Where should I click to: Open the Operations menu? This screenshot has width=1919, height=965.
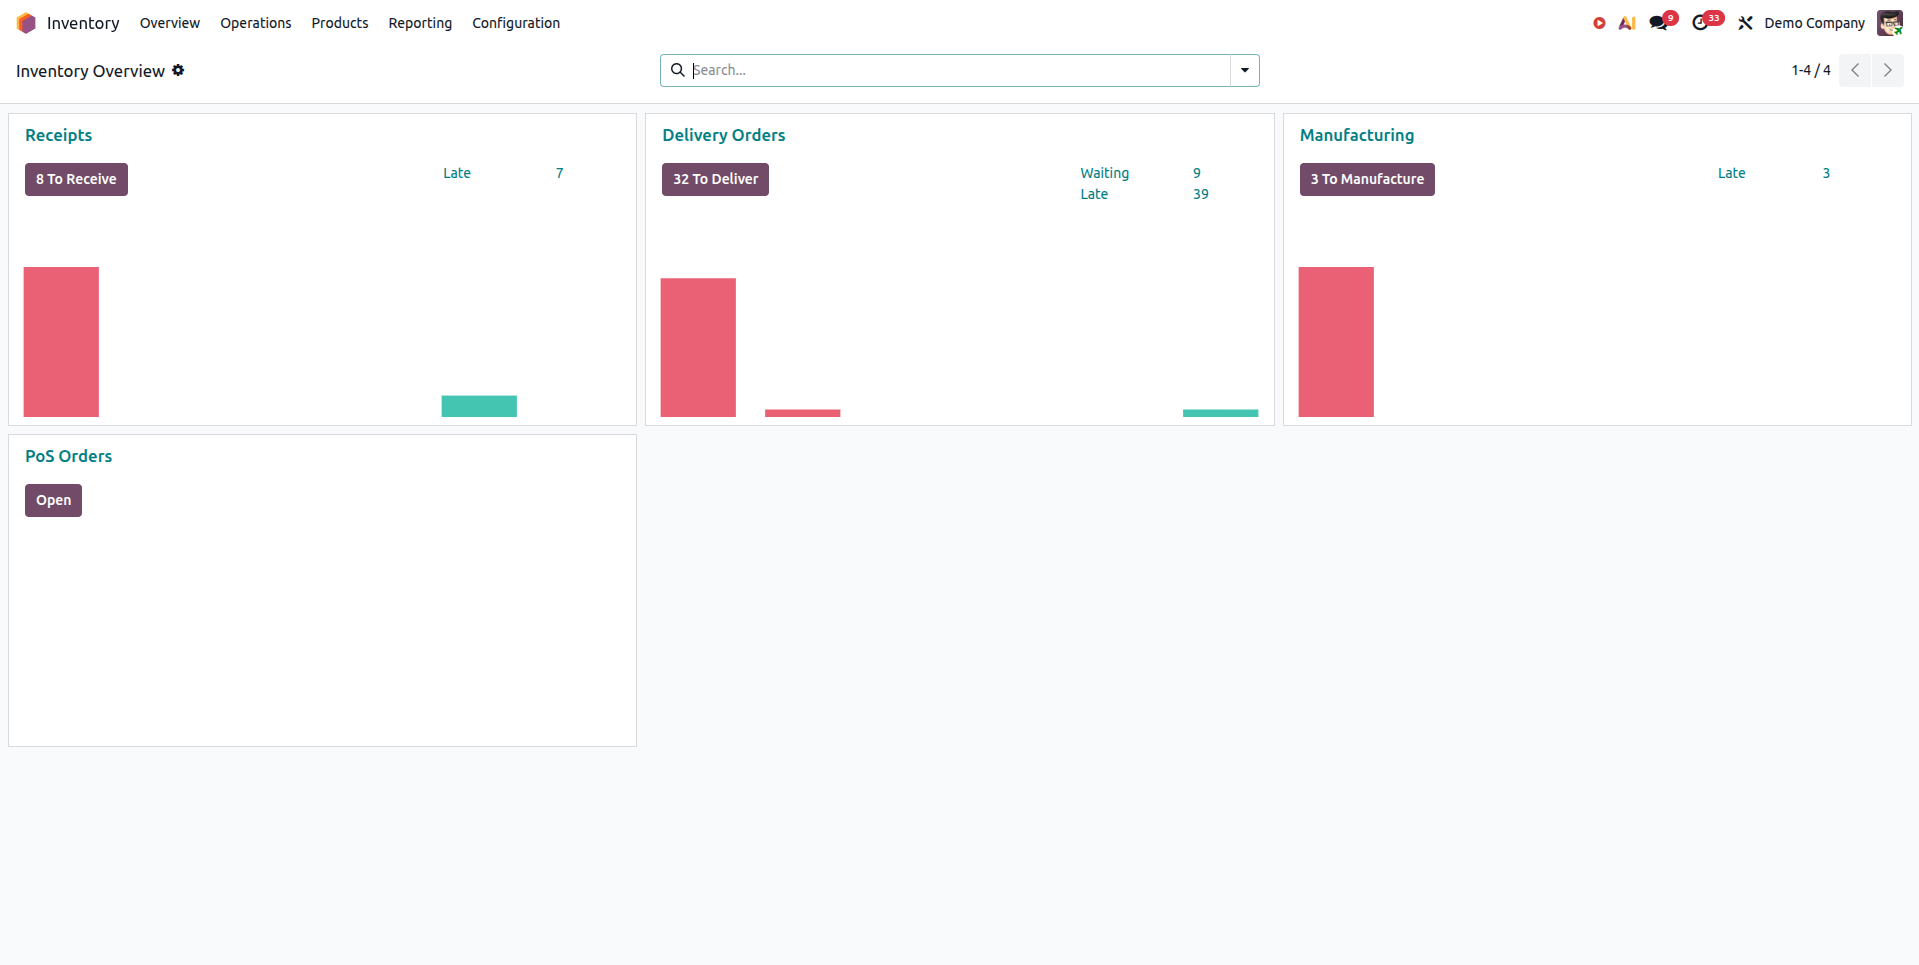point(256,23)
